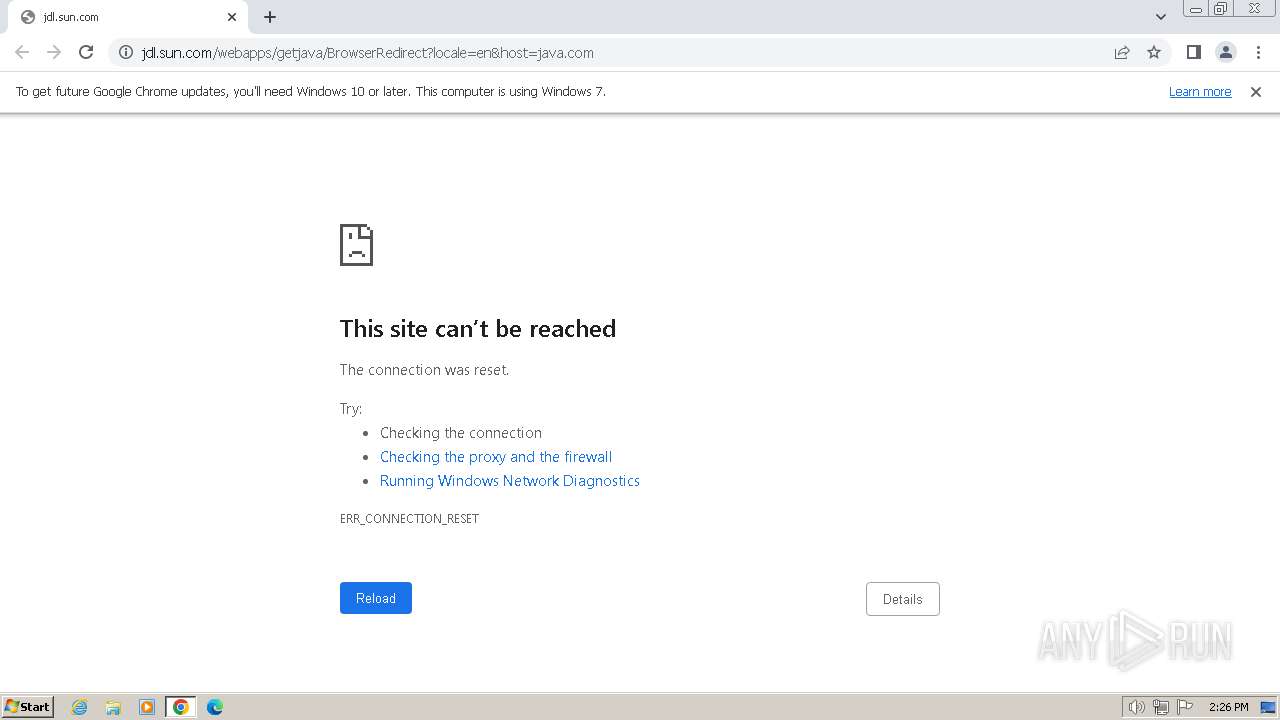
Task: Close the jdl.sun.com tab
Action: coord(232,17)
